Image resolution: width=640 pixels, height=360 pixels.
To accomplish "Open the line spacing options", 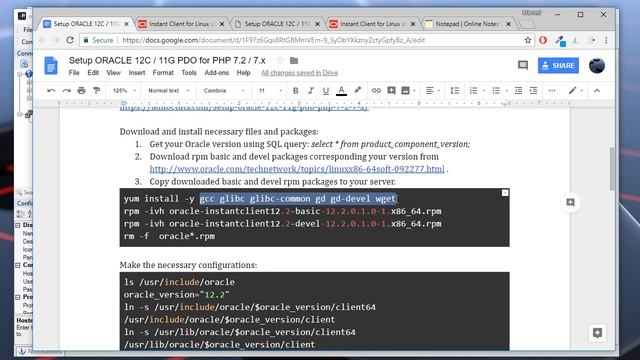I will [x=455, y=91].
